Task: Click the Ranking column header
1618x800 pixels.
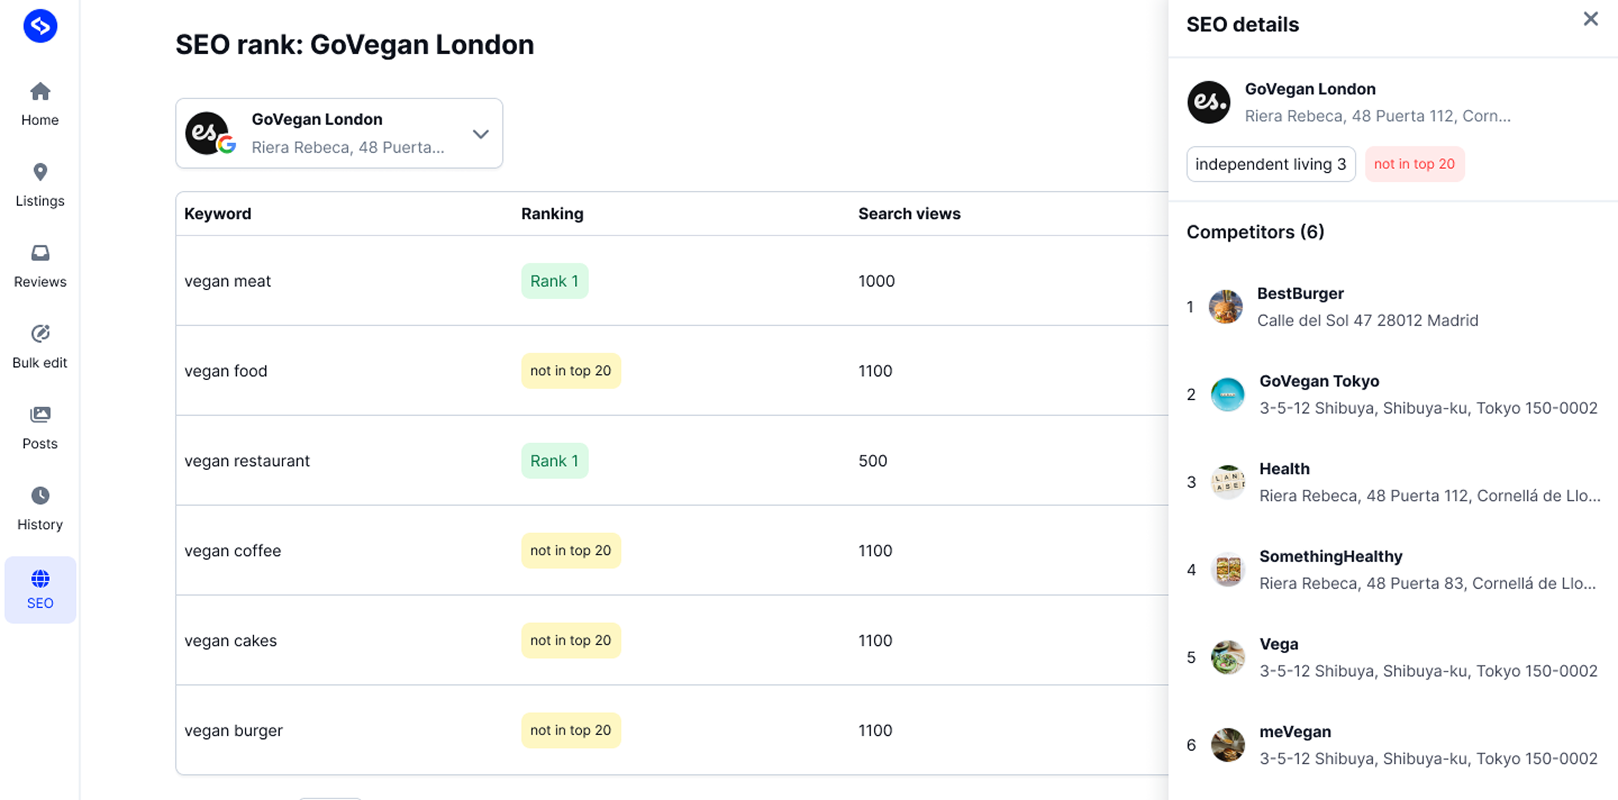Action: click(x=552, y=214)
